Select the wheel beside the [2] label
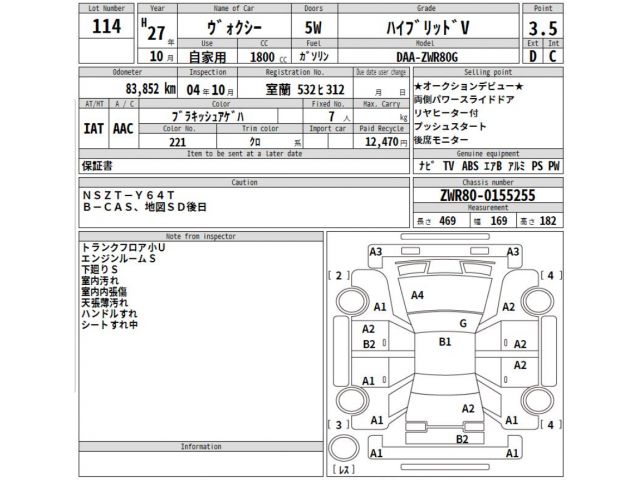The width and height of the screenshot is (640, 480). pos(354,299)
